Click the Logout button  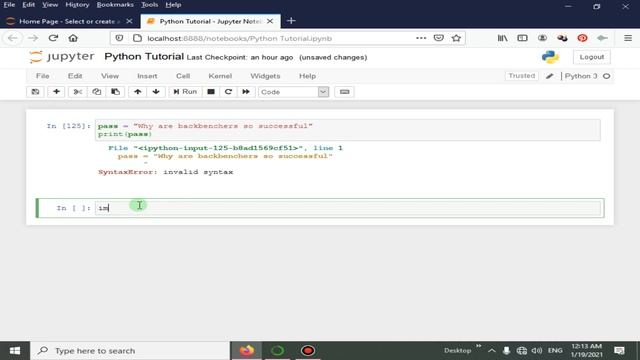coord(592,57)
